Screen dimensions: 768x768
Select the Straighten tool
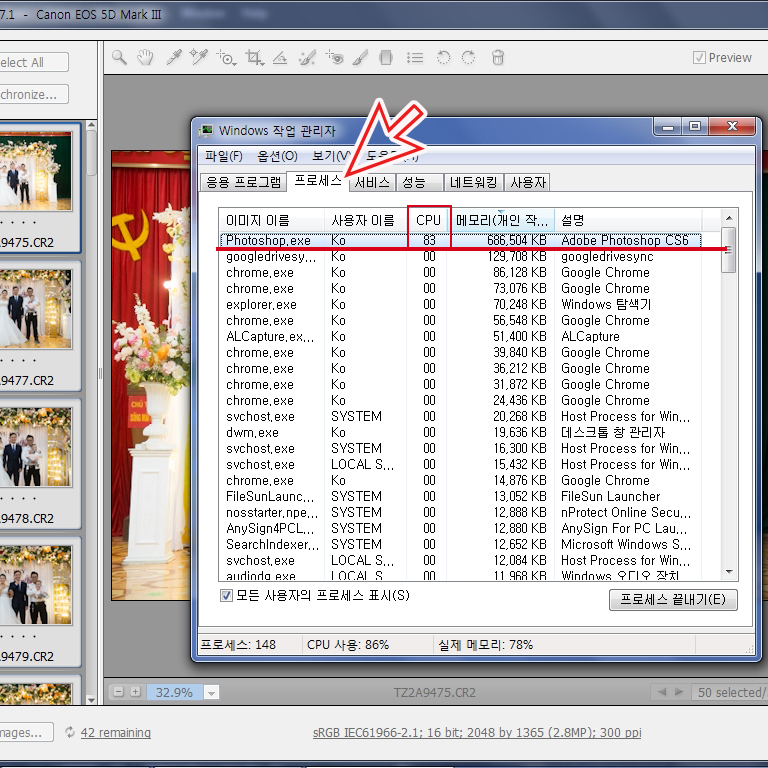pyautogui.click(x=280, y=58)
